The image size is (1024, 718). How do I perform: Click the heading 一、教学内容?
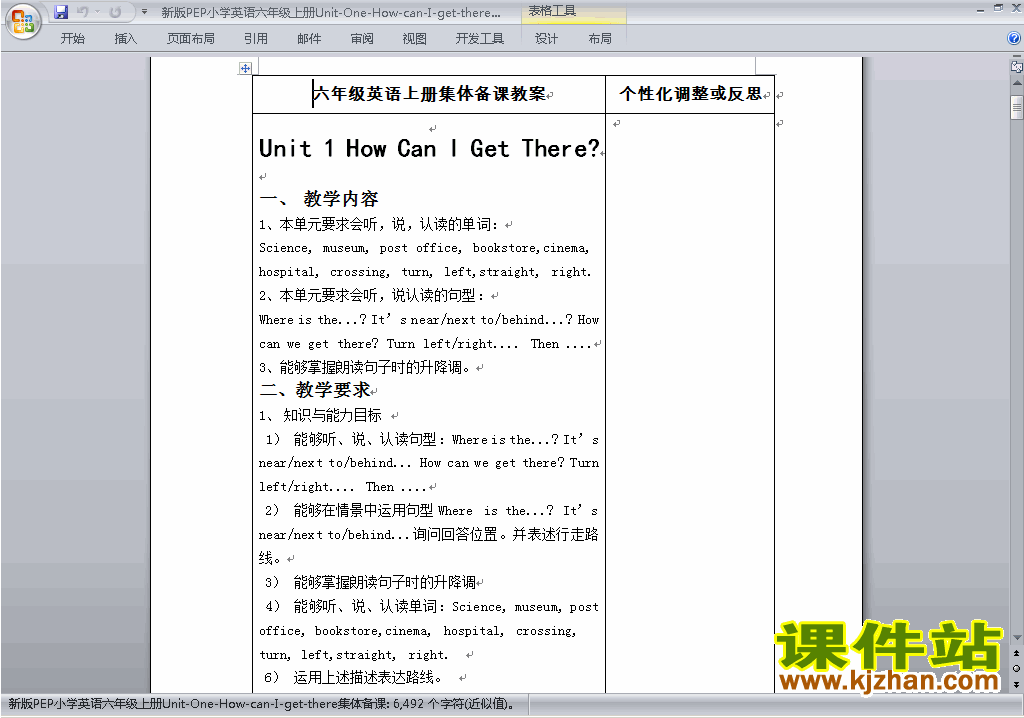[319, 199]
